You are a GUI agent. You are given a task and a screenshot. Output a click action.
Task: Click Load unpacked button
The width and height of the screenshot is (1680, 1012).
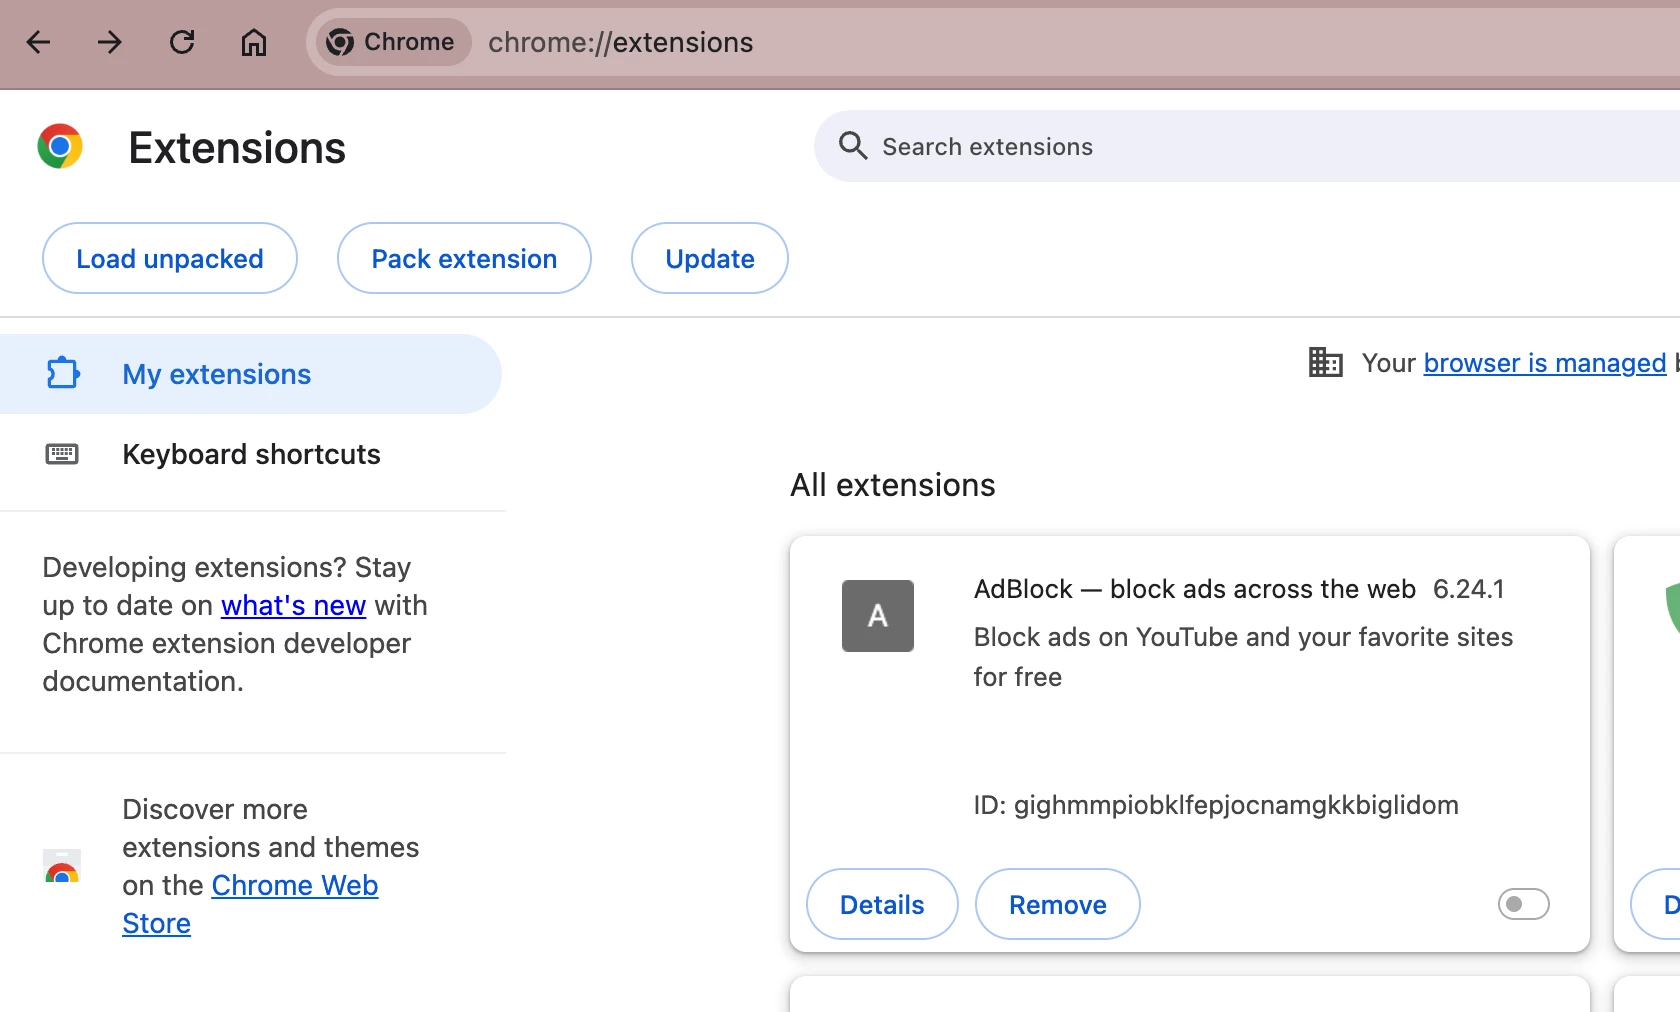pyautogui.click(x=170, y=258)
